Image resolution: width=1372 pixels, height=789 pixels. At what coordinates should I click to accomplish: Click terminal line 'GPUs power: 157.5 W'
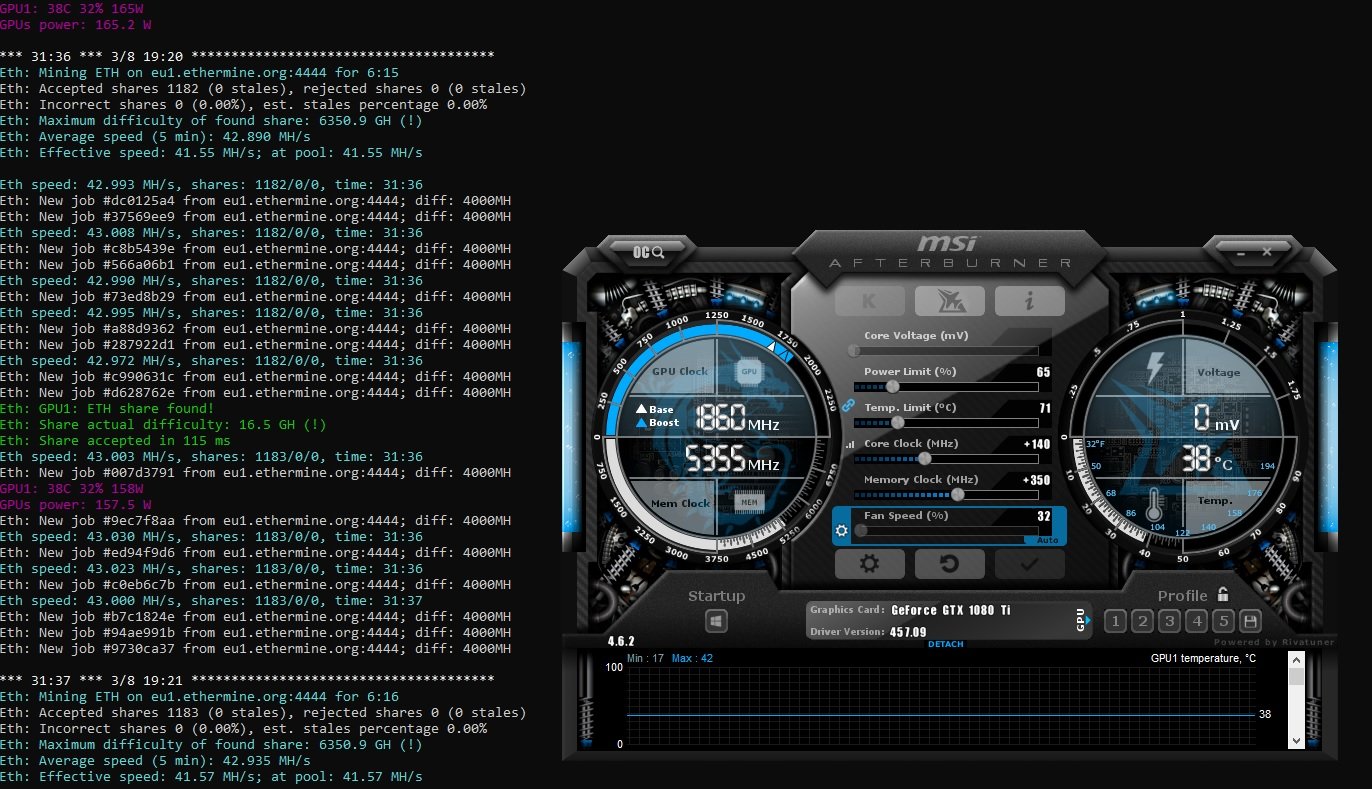click(x=75, y=504)
